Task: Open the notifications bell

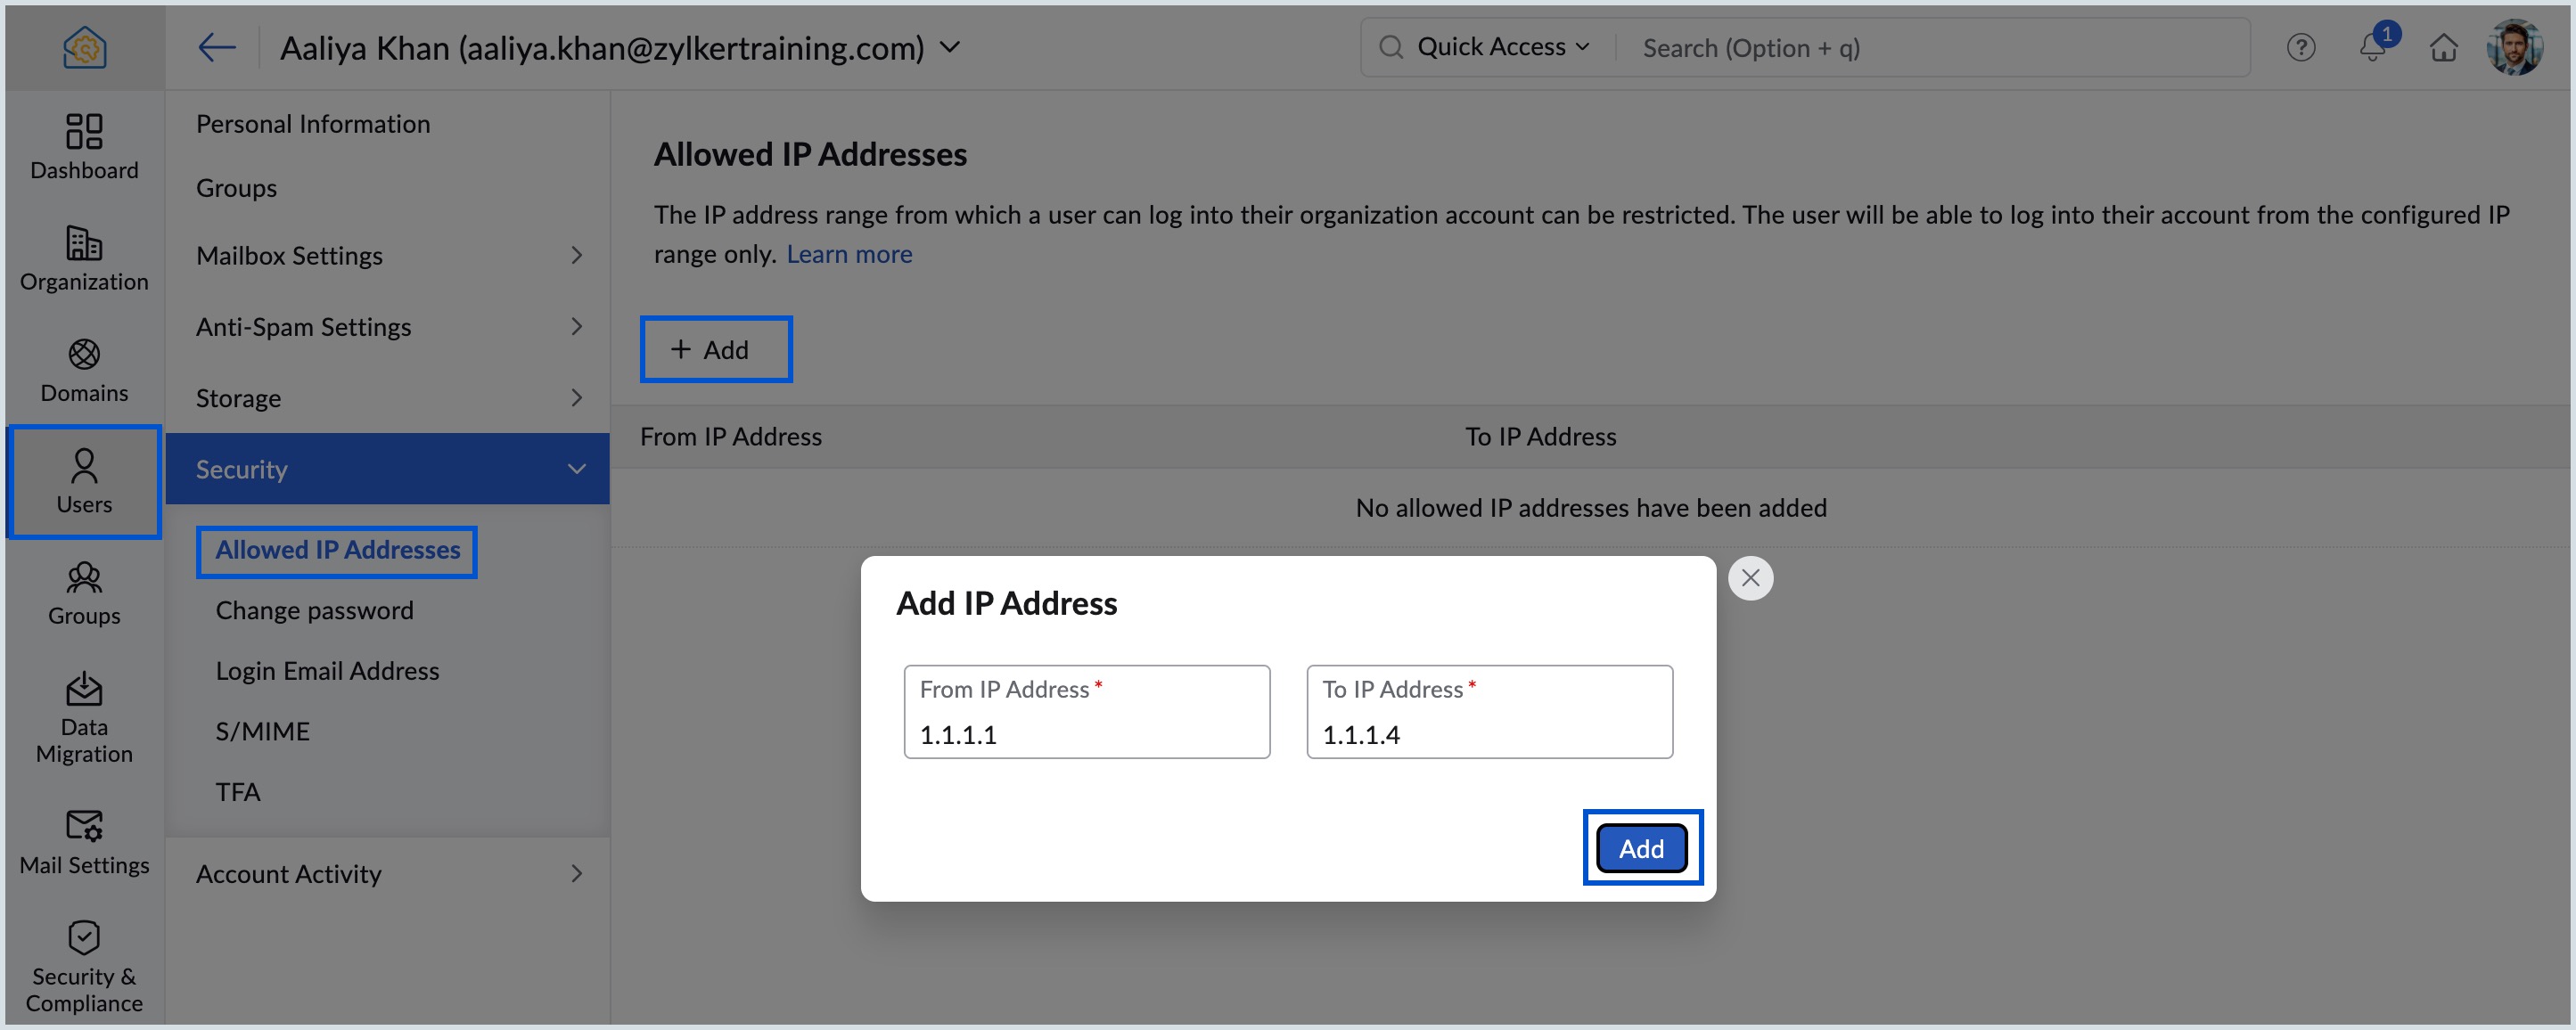Action: (2372, 47)
